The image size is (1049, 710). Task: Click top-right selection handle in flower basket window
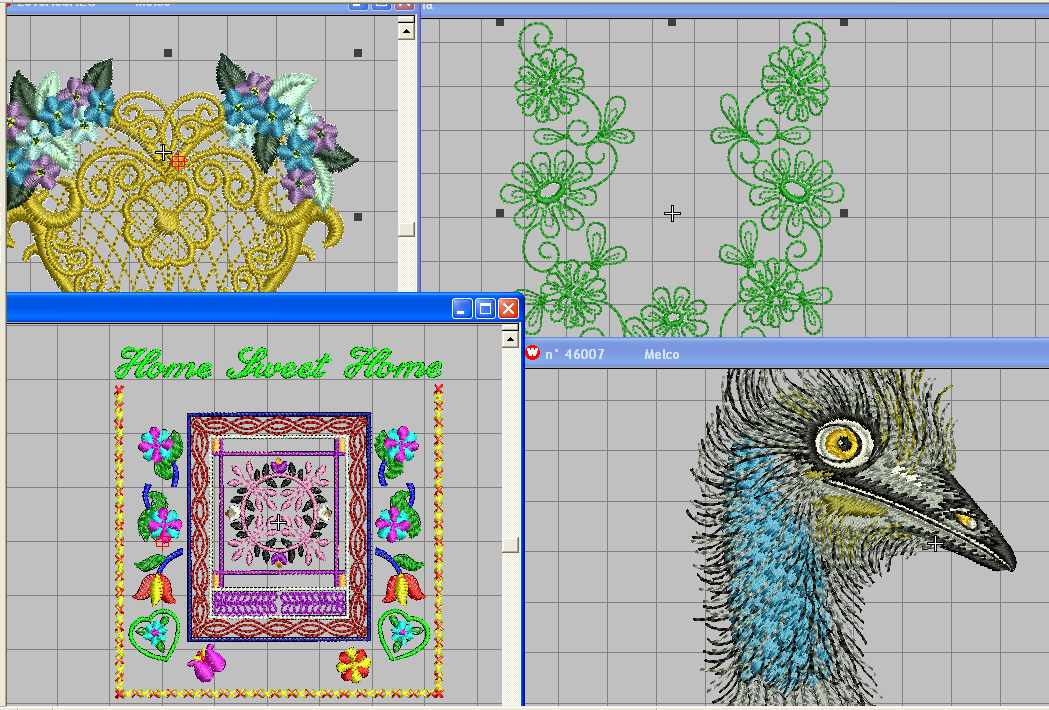pyautogui.click(x=358, y=53)
